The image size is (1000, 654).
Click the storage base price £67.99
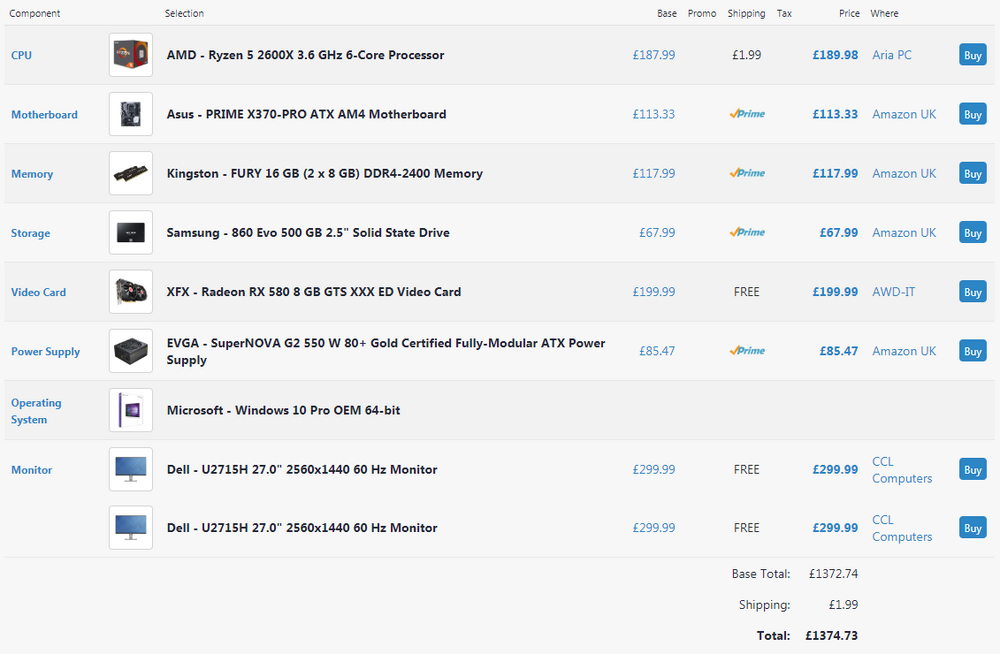click(x=657, y=233)
